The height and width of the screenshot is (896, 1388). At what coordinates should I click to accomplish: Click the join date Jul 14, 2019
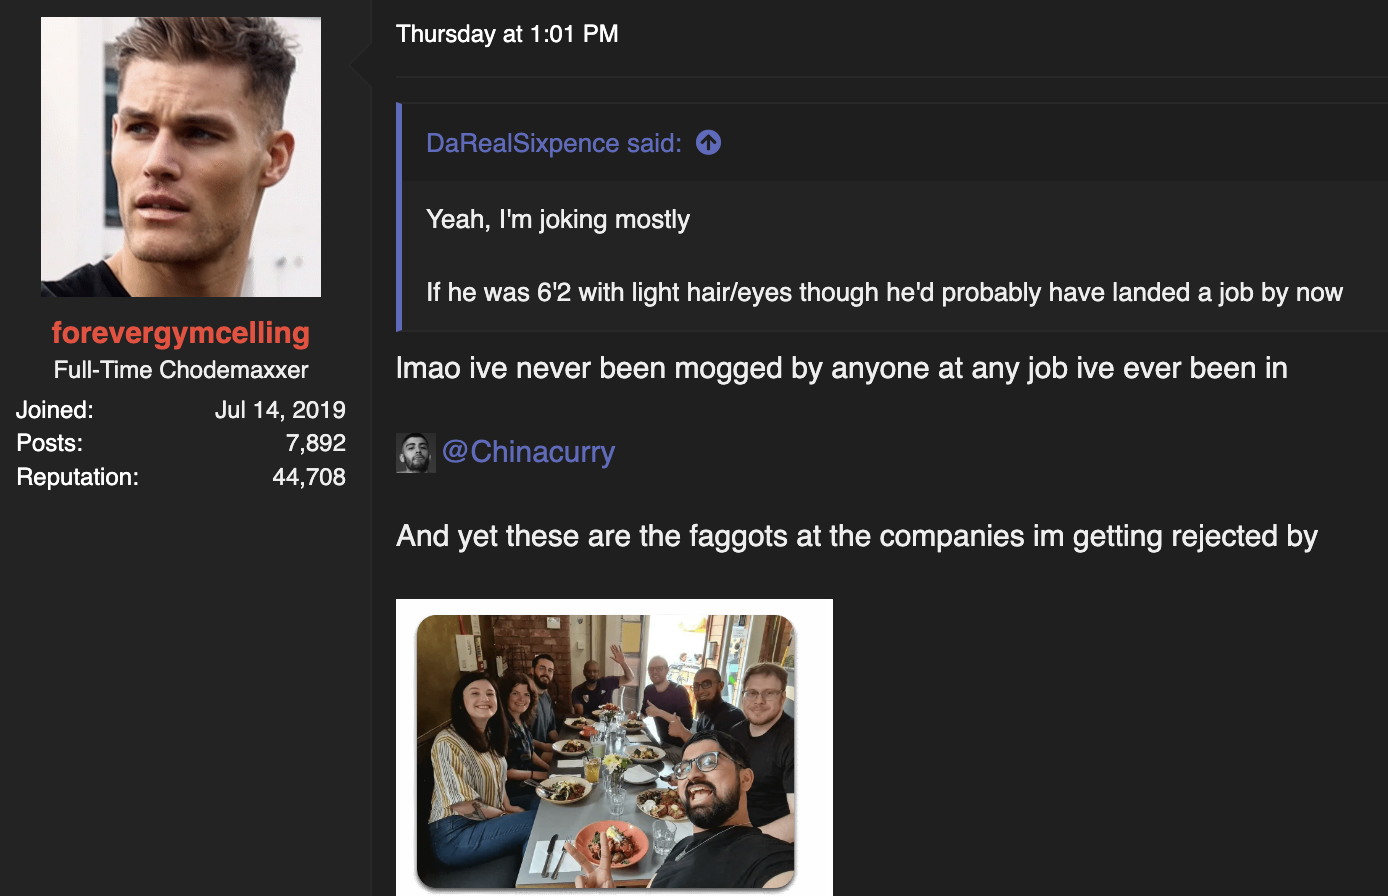tap(280, 410)
